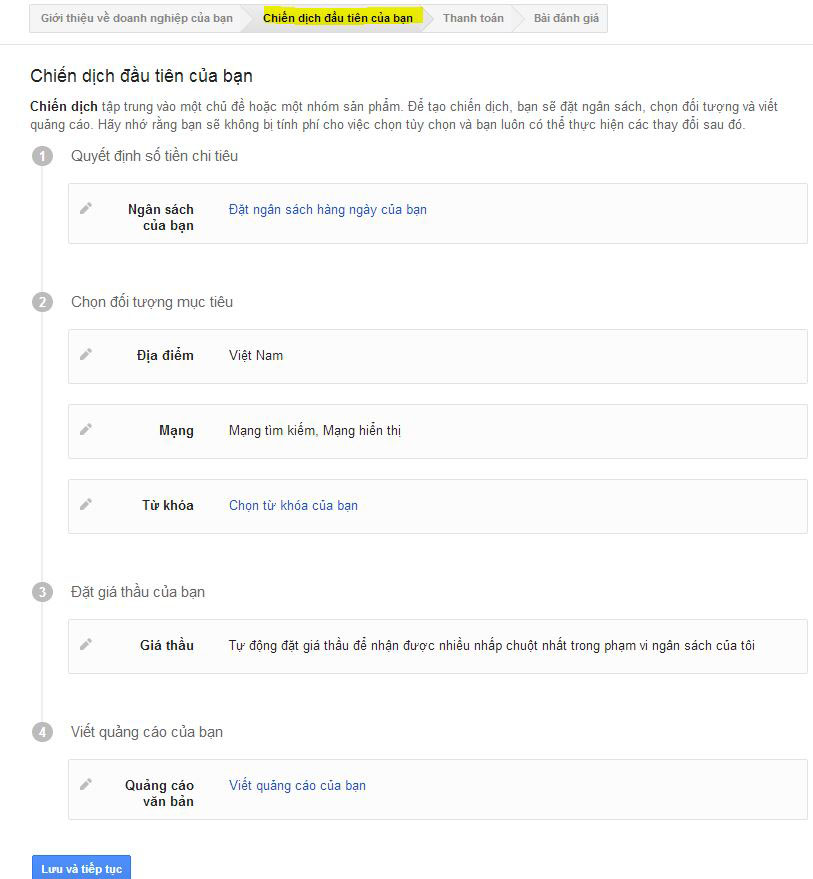Click the edit pencil next to Địa điểm
Image resolution: width=813 pixels, height=879 pixels.
[86, 354]
